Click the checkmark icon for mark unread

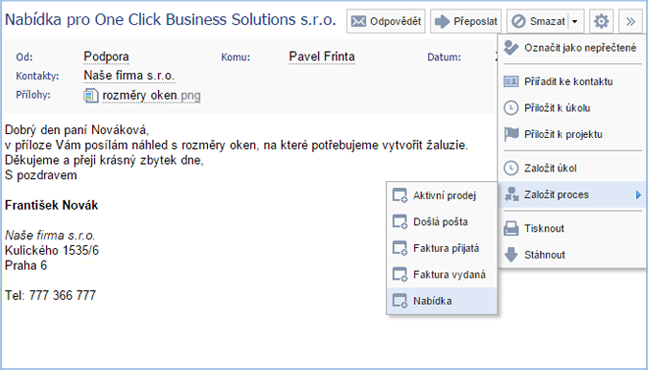[x=511, y=48]
